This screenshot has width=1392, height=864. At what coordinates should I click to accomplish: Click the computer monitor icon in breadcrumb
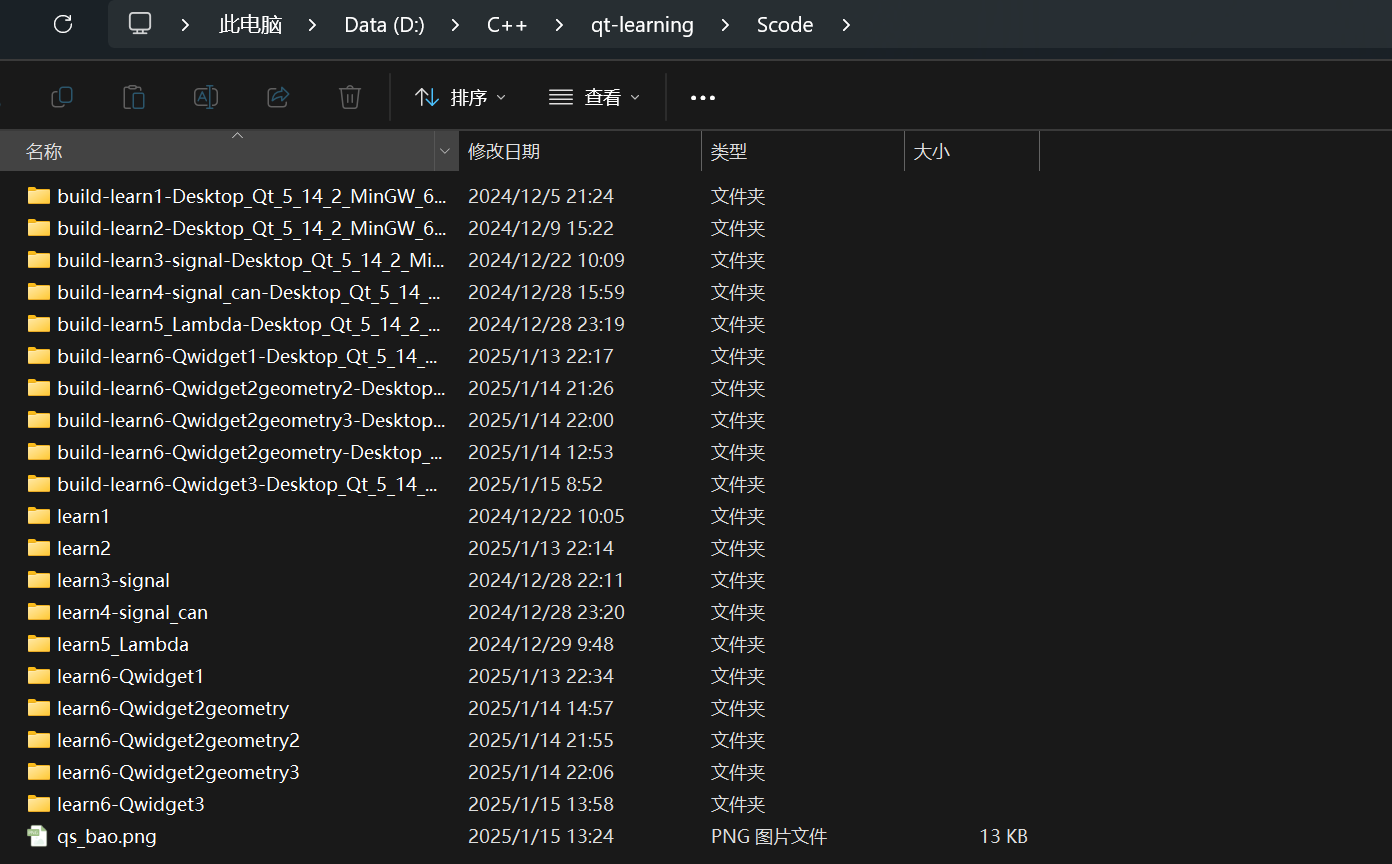point(140,25)
